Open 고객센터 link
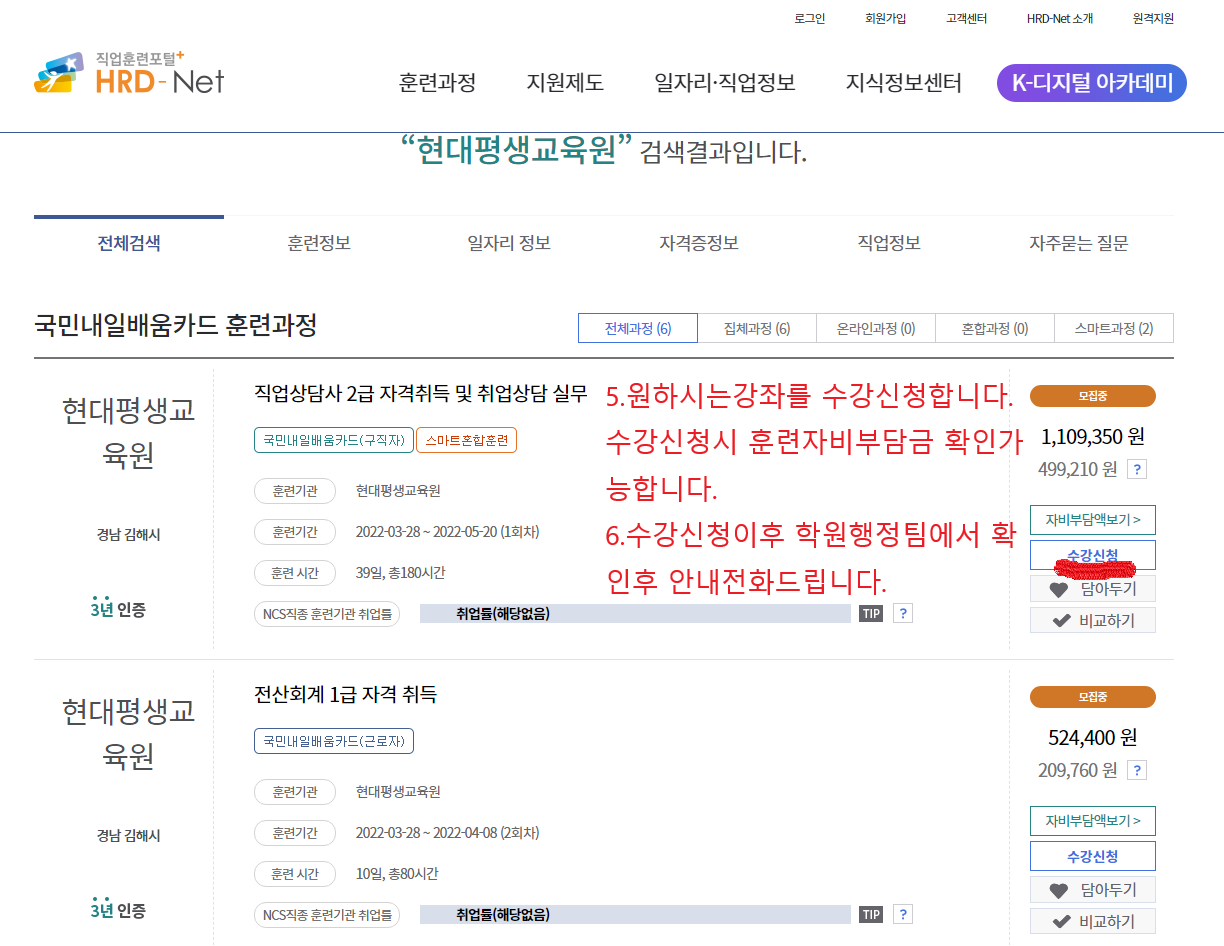 967,18
